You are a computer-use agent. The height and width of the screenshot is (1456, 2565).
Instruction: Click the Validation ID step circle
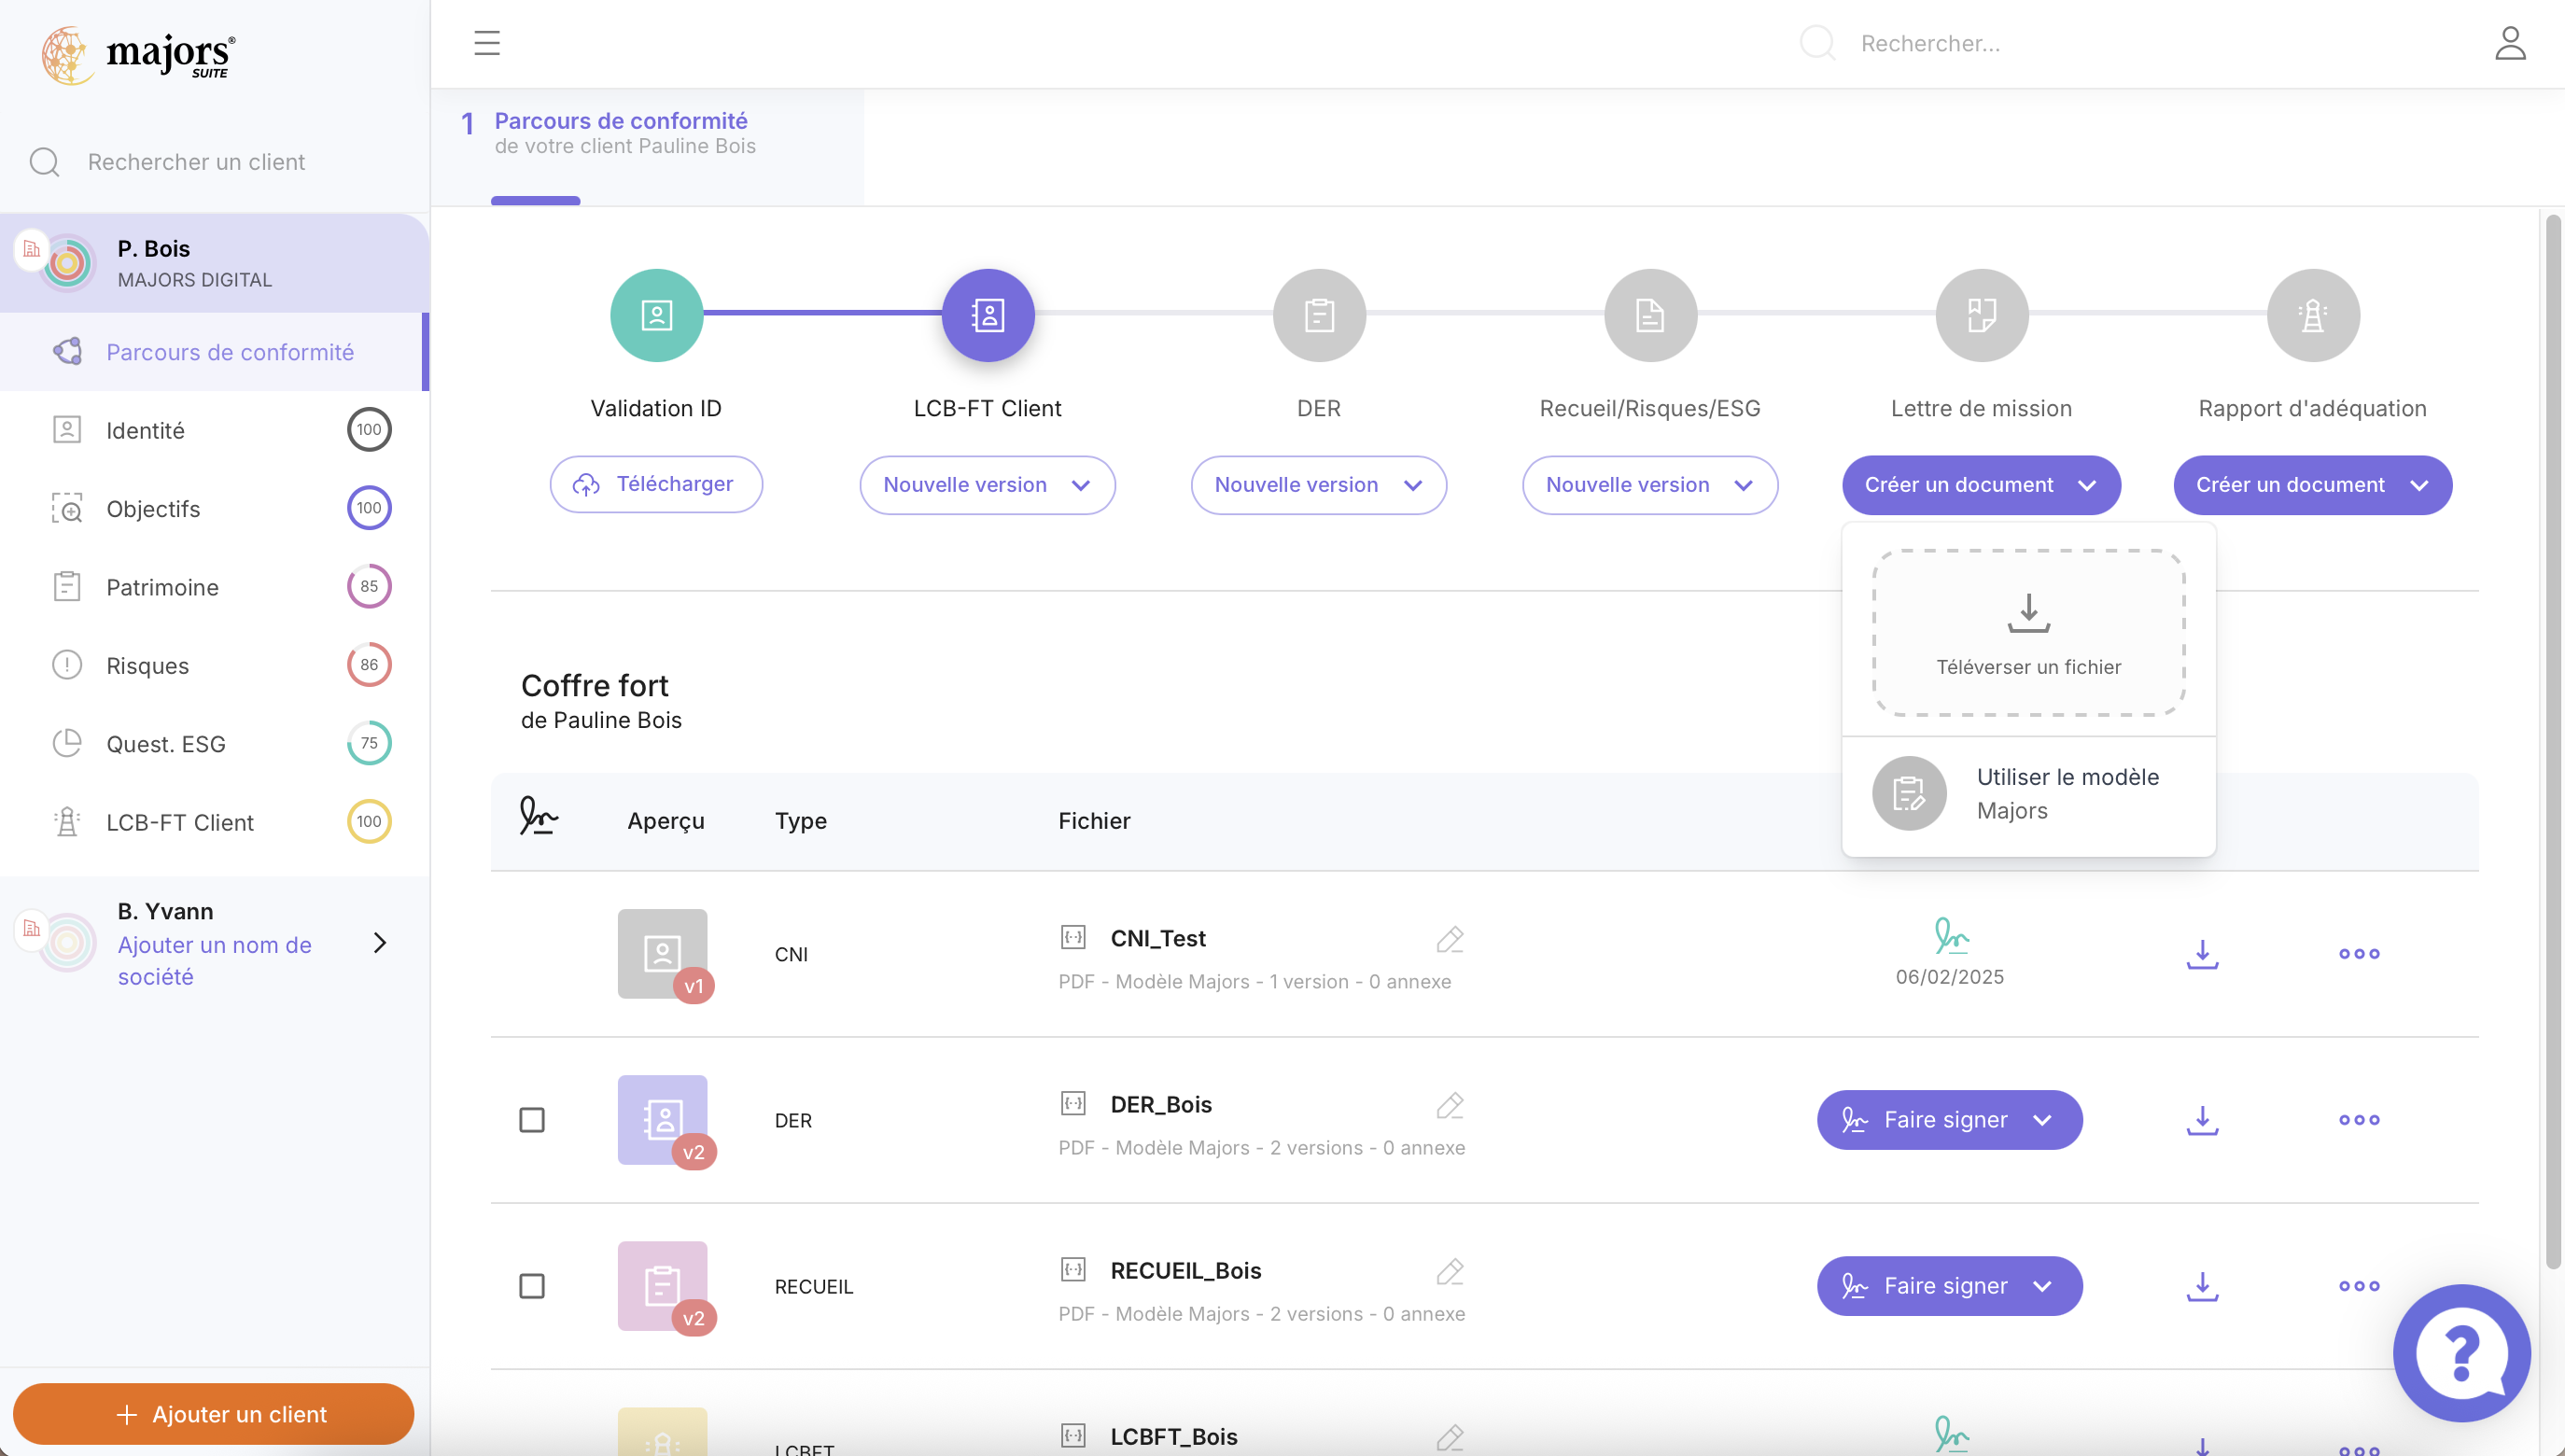656,315
